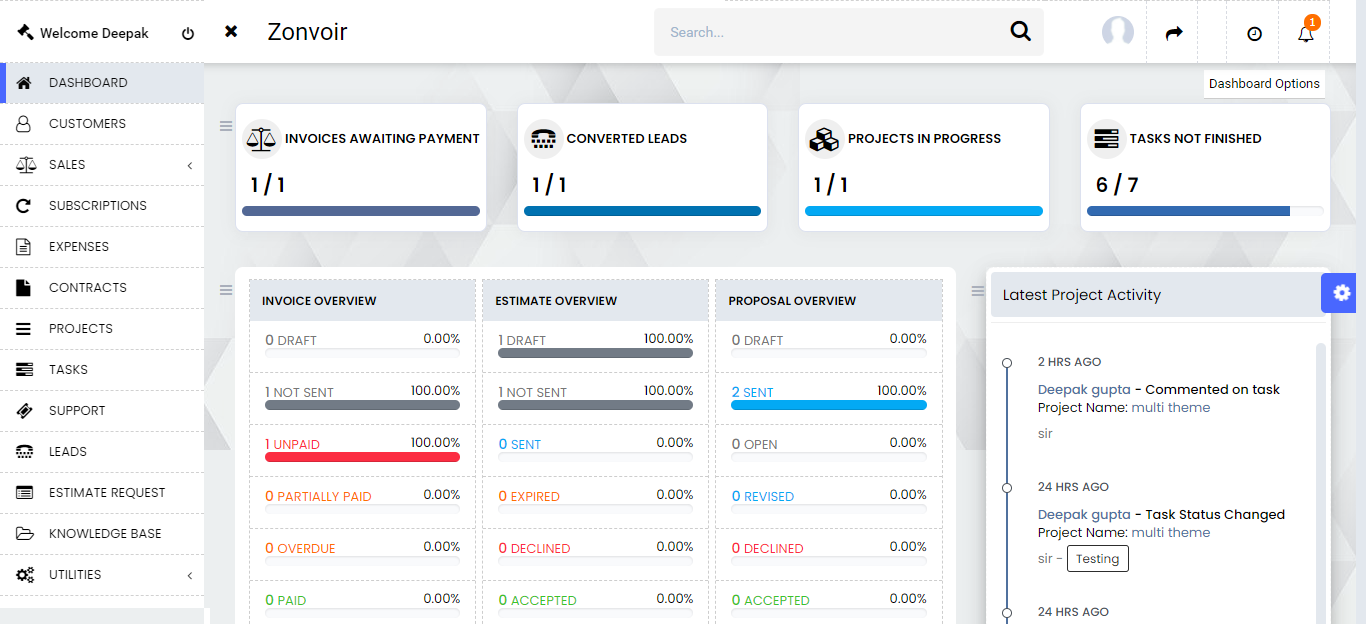Open the Leads sidebar item
Screen dimensions: 1366x624
[68, 452]
